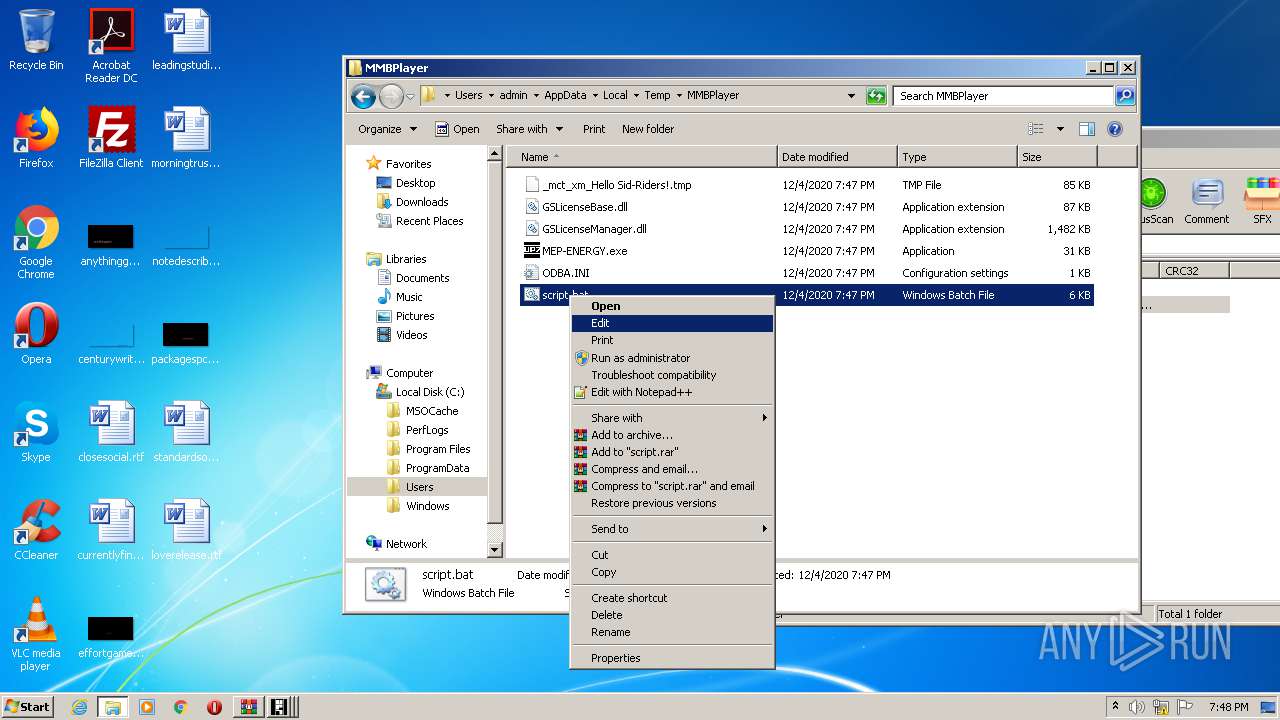This screenshot has height=720, width=1280.
Task: Choose Edit from context menu
Action: click(x=672, y=323)
